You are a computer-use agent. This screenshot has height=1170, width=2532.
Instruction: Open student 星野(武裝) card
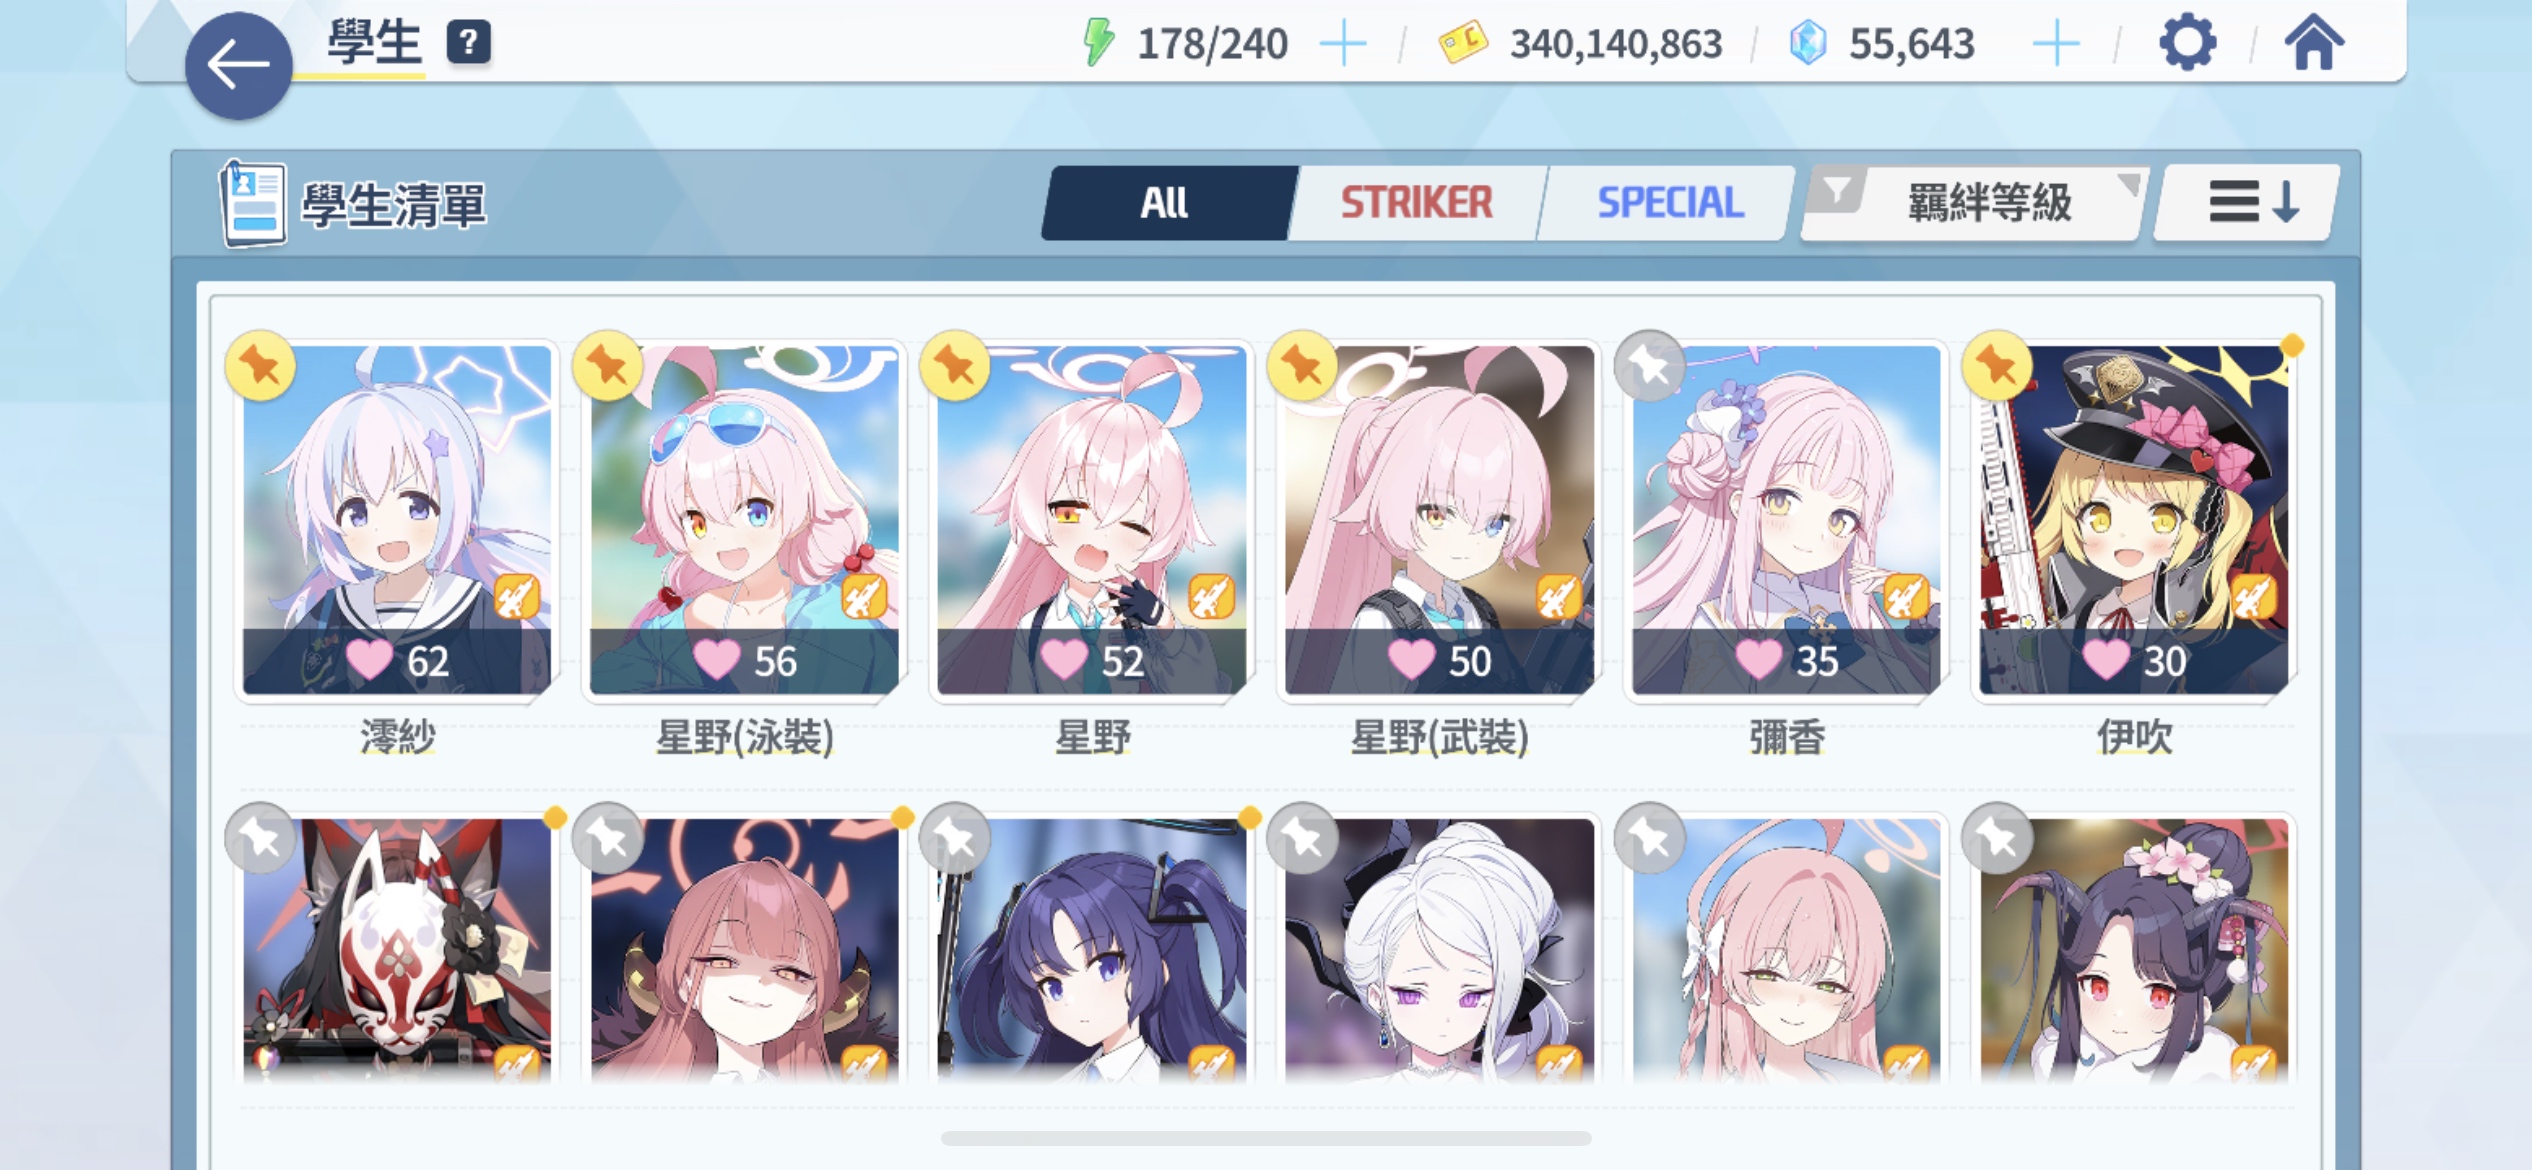click(1440, 520)
